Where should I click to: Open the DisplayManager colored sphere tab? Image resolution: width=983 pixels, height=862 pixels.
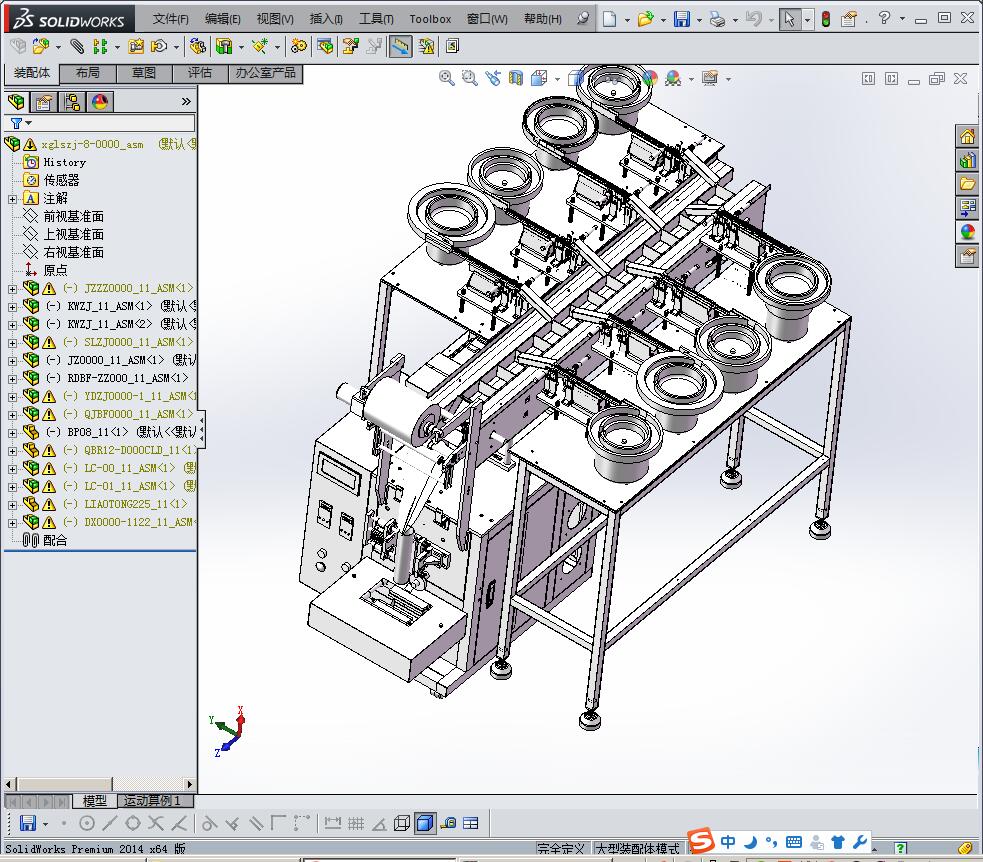point(99,102)
